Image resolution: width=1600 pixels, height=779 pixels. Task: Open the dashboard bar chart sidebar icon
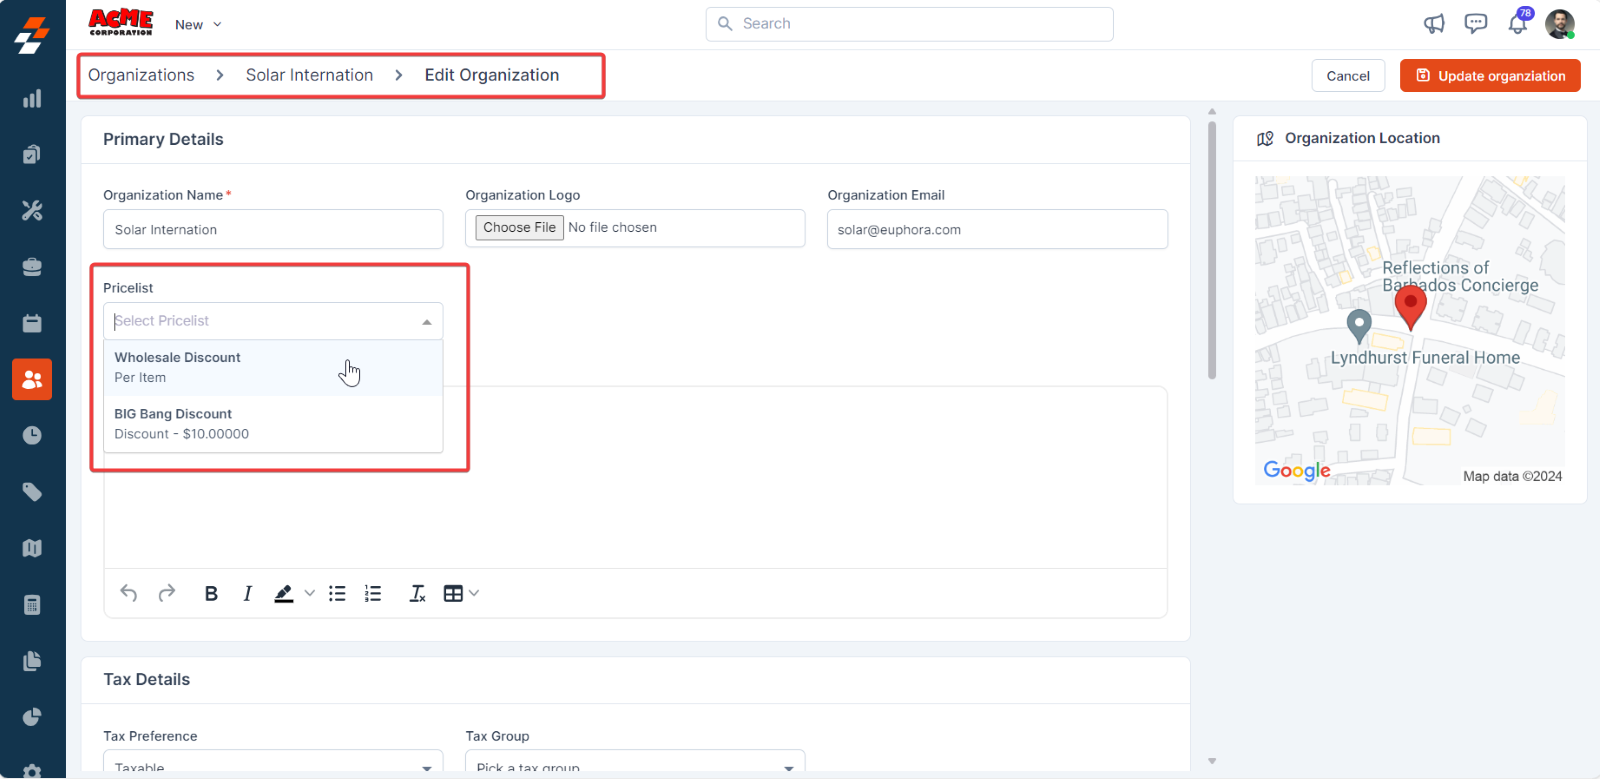click(32, 98)
